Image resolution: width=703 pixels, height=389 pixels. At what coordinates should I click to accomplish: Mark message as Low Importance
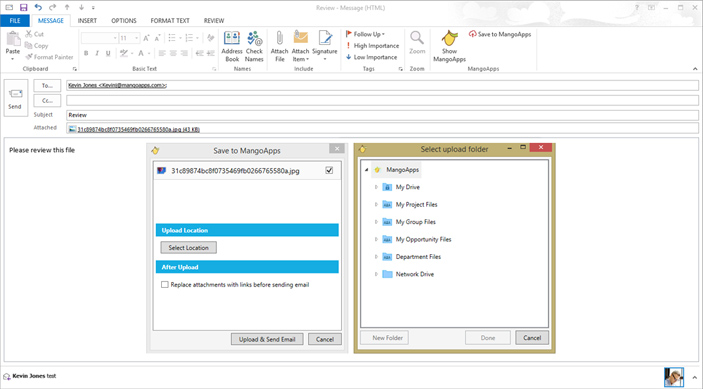[x=371, y=57]
